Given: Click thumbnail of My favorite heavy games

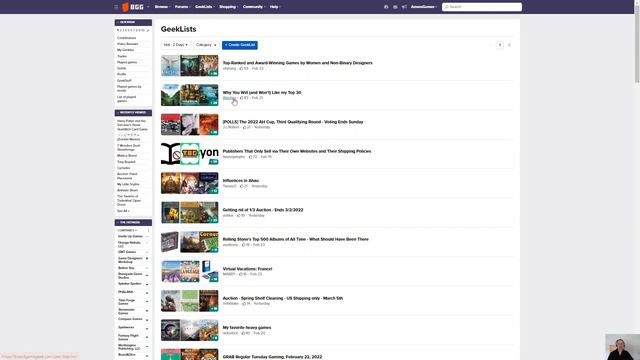Looking at the screenshot, I should 189,330.
